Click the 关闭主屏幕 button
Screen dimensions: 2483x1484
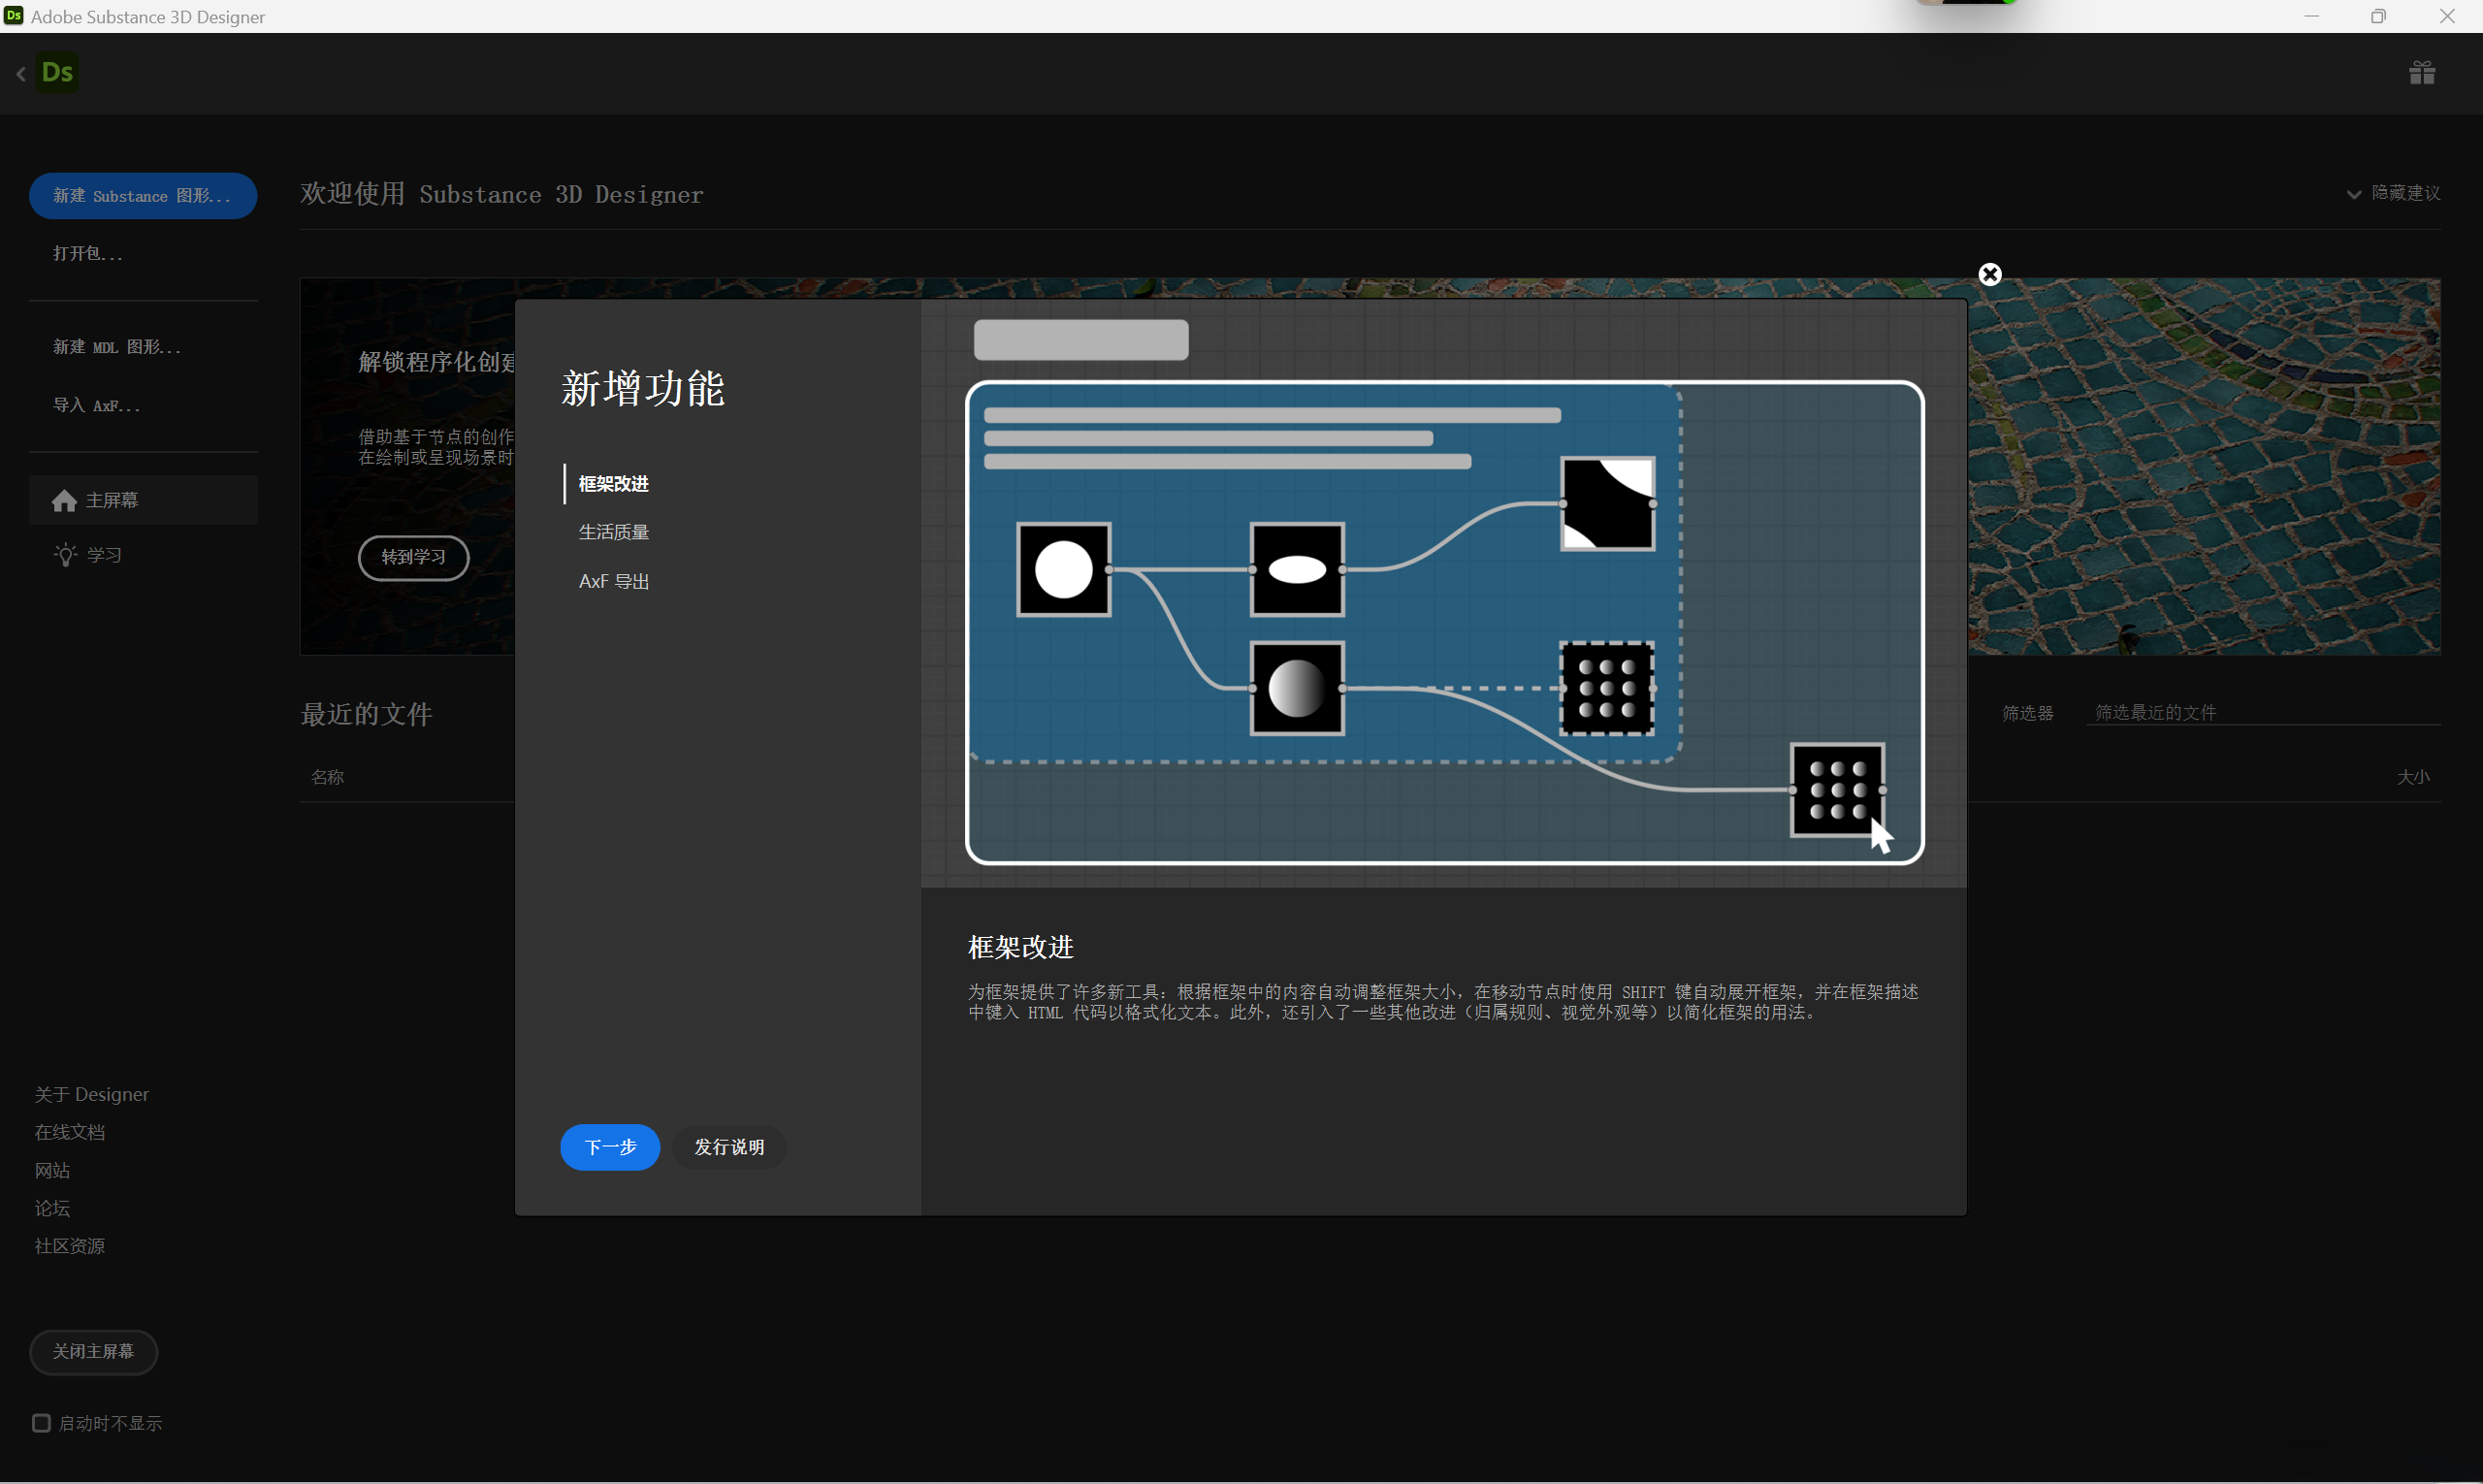point(93,1351)
